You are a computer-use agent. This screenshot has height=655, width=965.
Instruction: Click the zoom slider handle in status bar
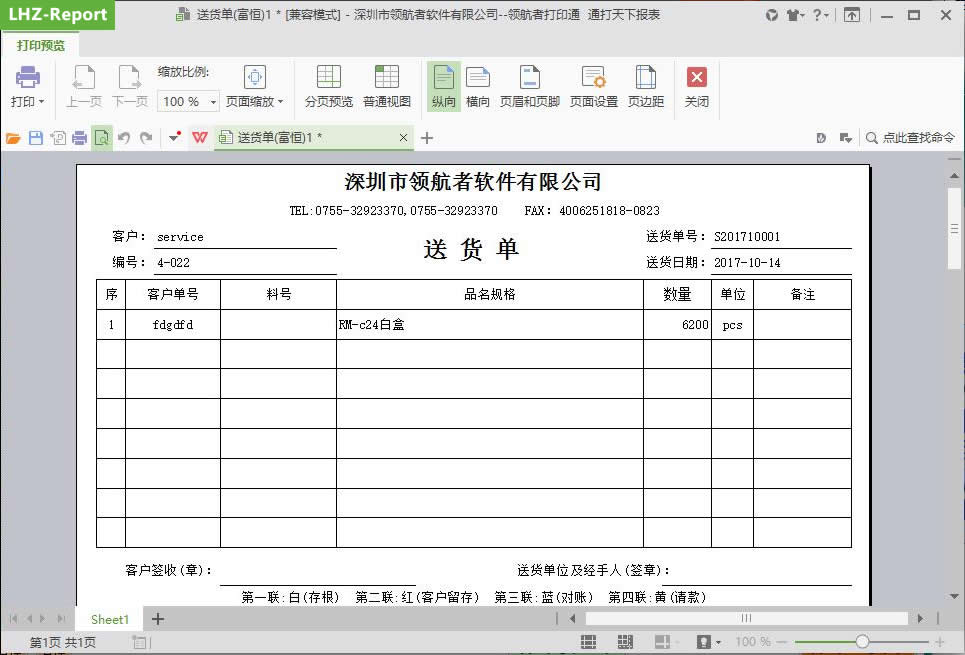click(x=862, y=642)
